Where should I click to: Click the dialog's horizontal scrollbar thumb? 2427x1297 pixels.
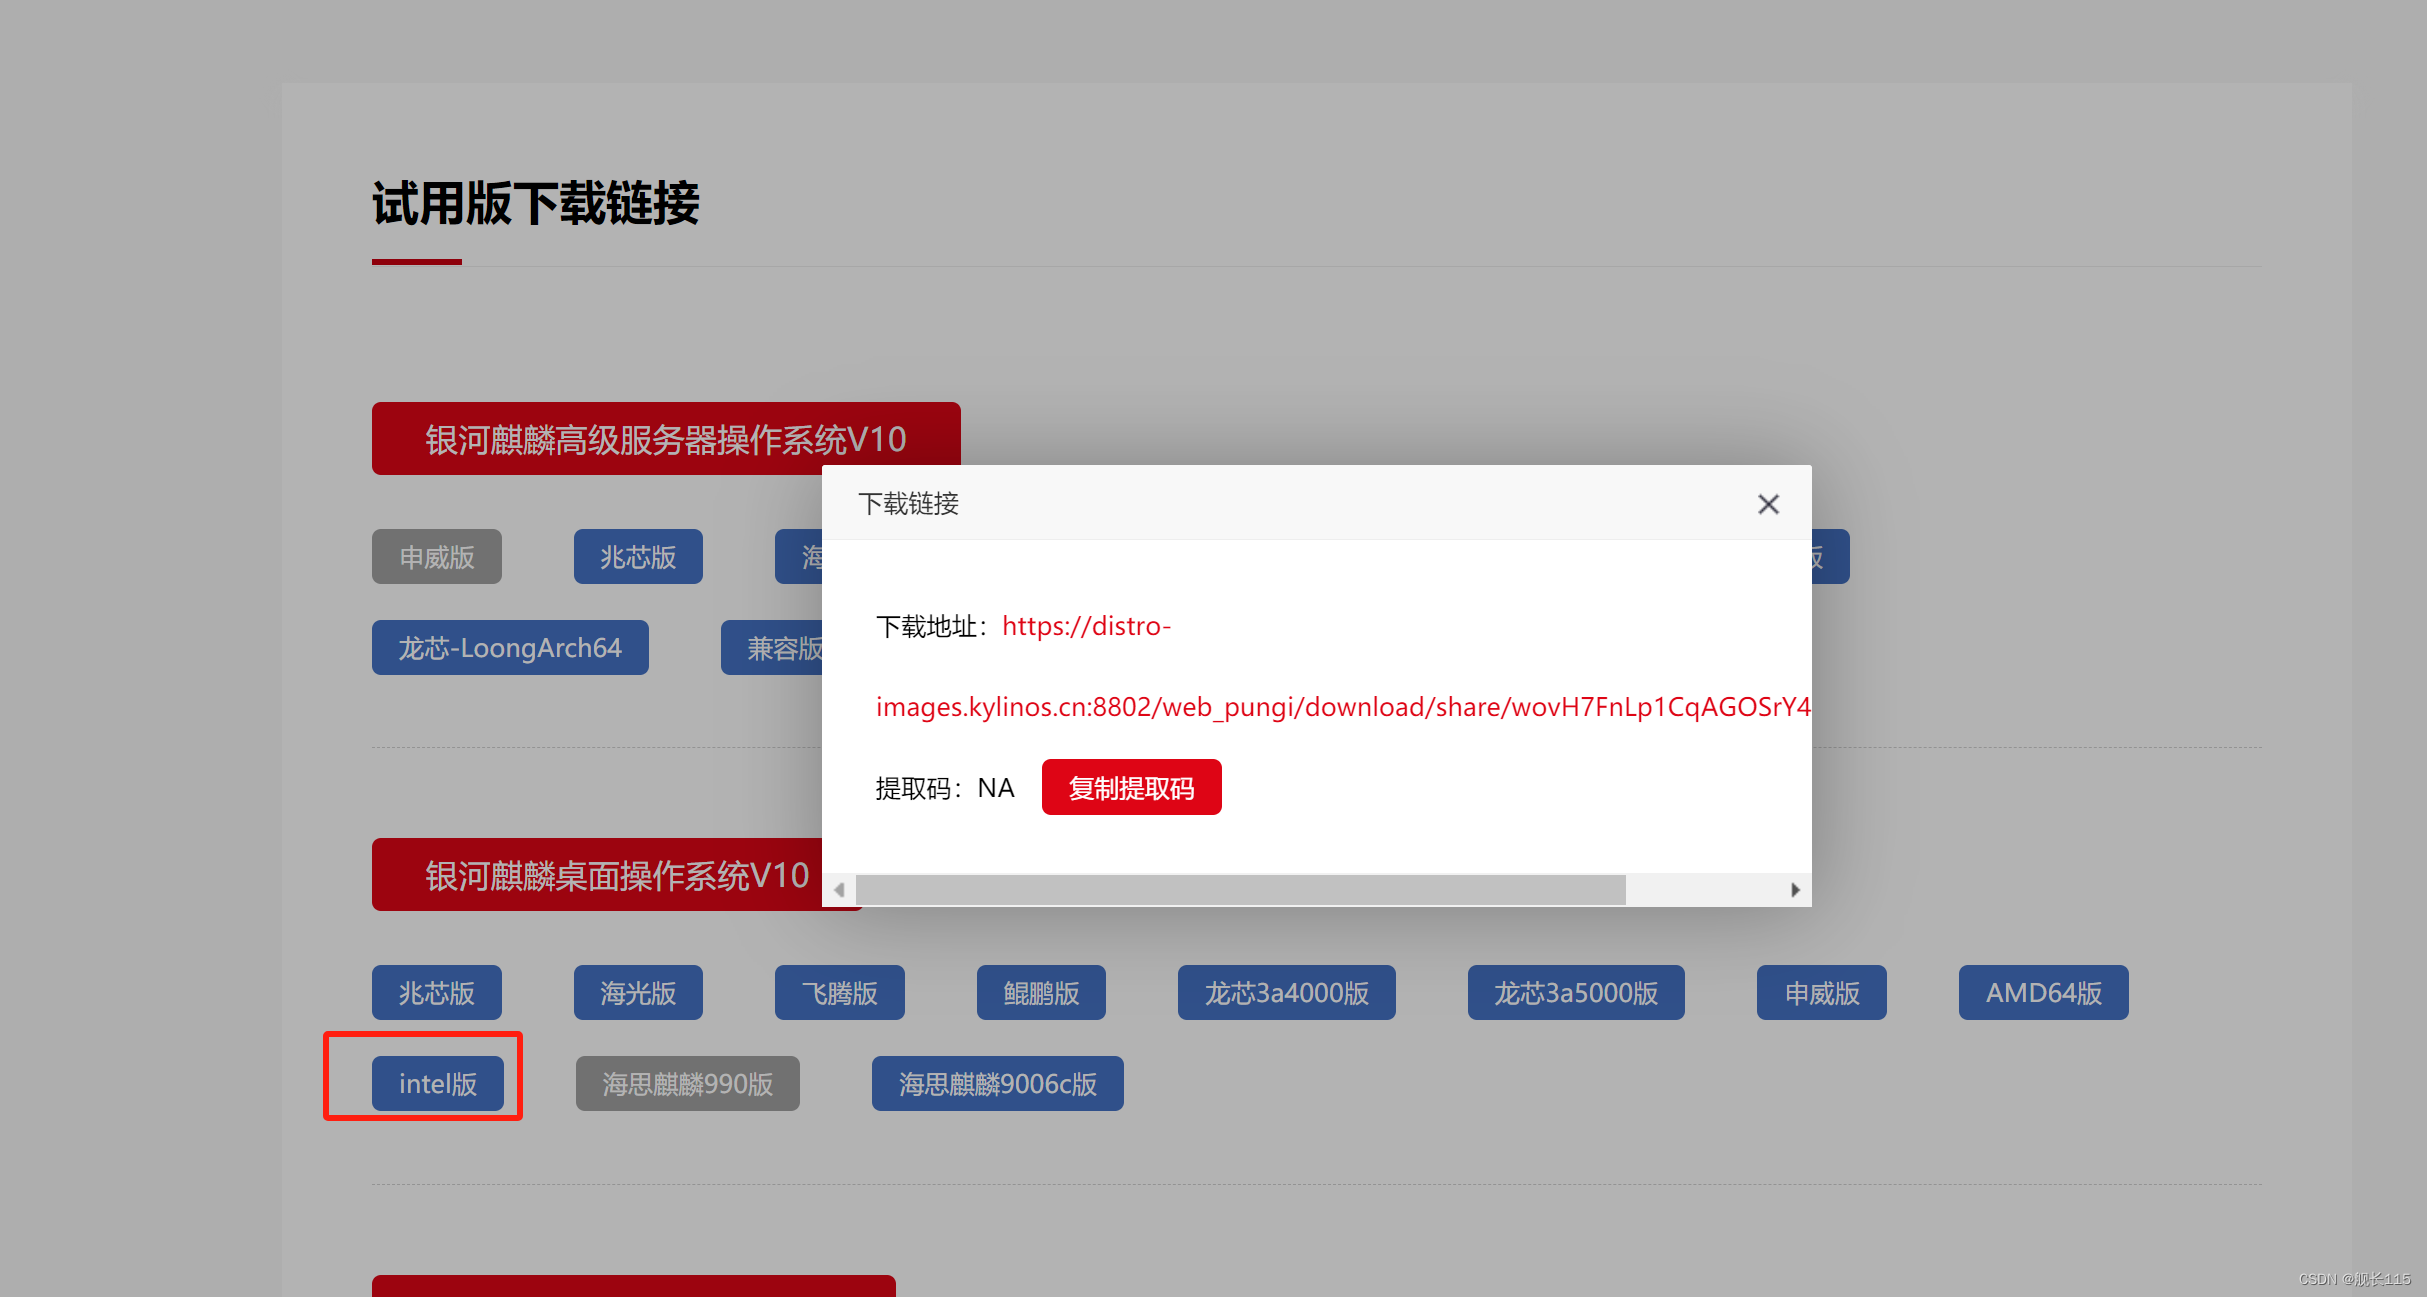pyautogui.click(x=1240, y=890)
